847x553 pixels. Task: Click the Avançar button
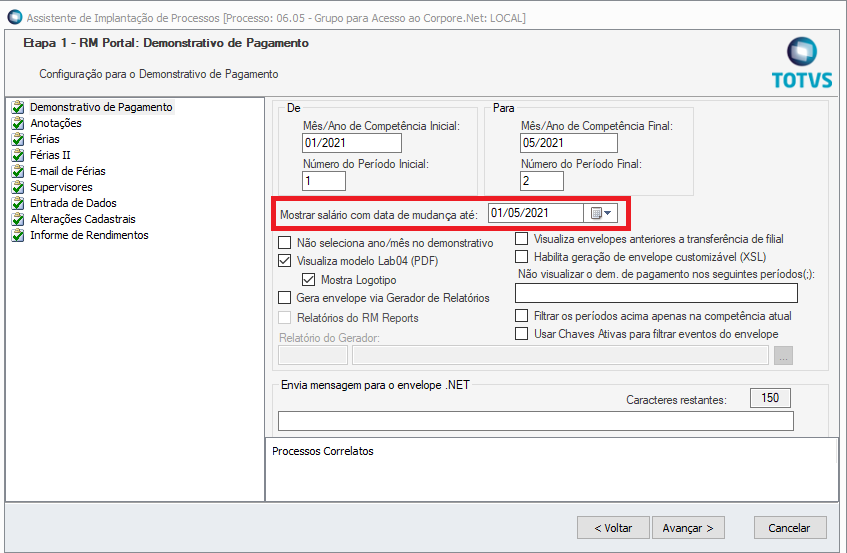point(688,528)
